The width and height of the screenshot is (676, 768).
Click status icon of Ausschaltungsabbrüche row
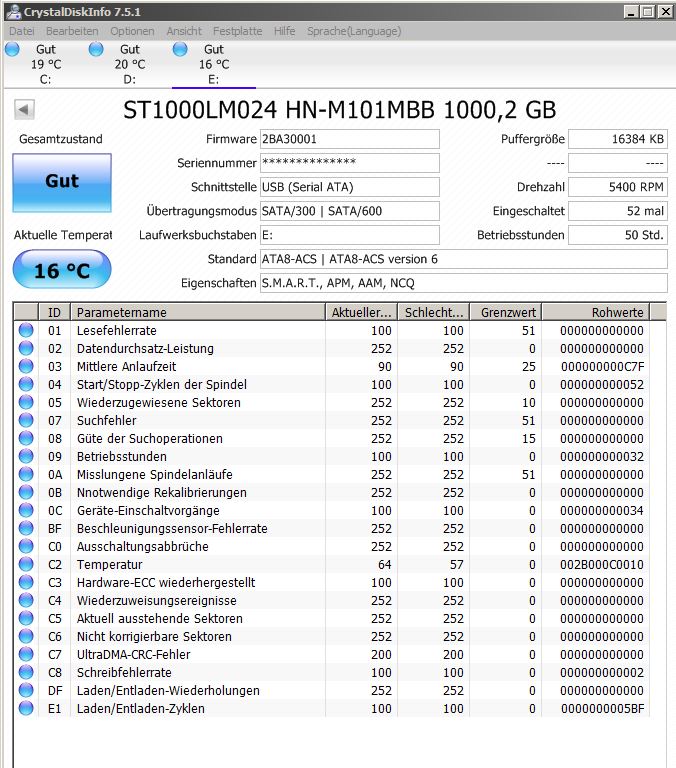point(26,547)
